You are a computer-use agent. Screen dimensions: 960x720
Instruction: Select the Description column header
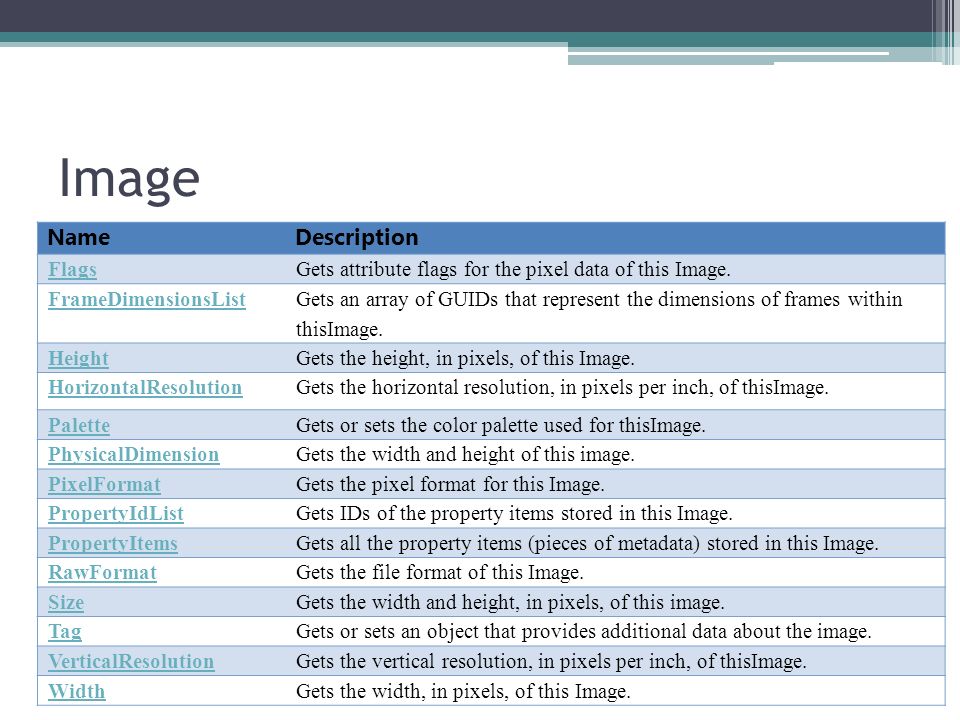357,238
